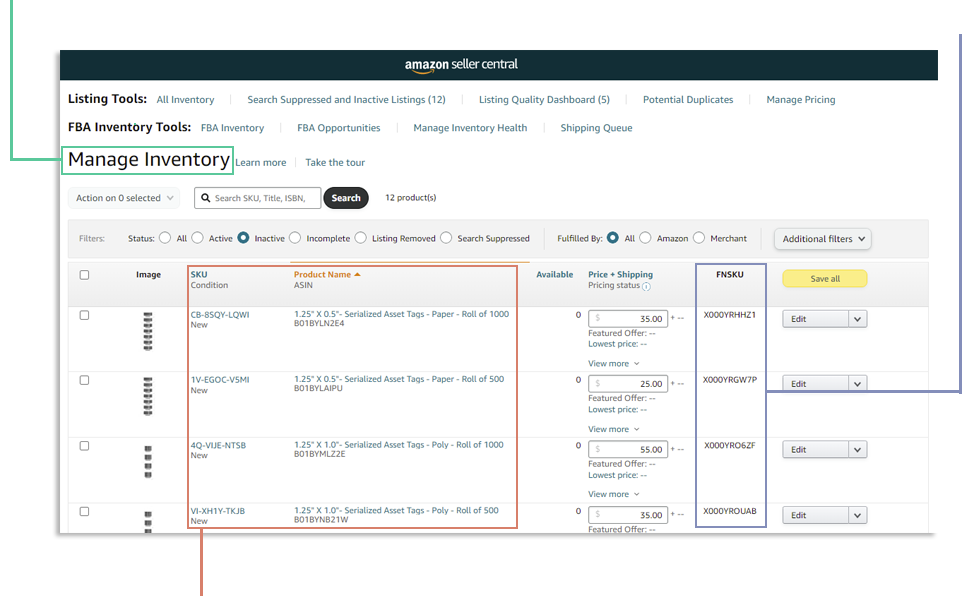Open Search Suppressed and Inactive Listings (12)
Viewport: 966px width, 596px height.
(346, 100)
